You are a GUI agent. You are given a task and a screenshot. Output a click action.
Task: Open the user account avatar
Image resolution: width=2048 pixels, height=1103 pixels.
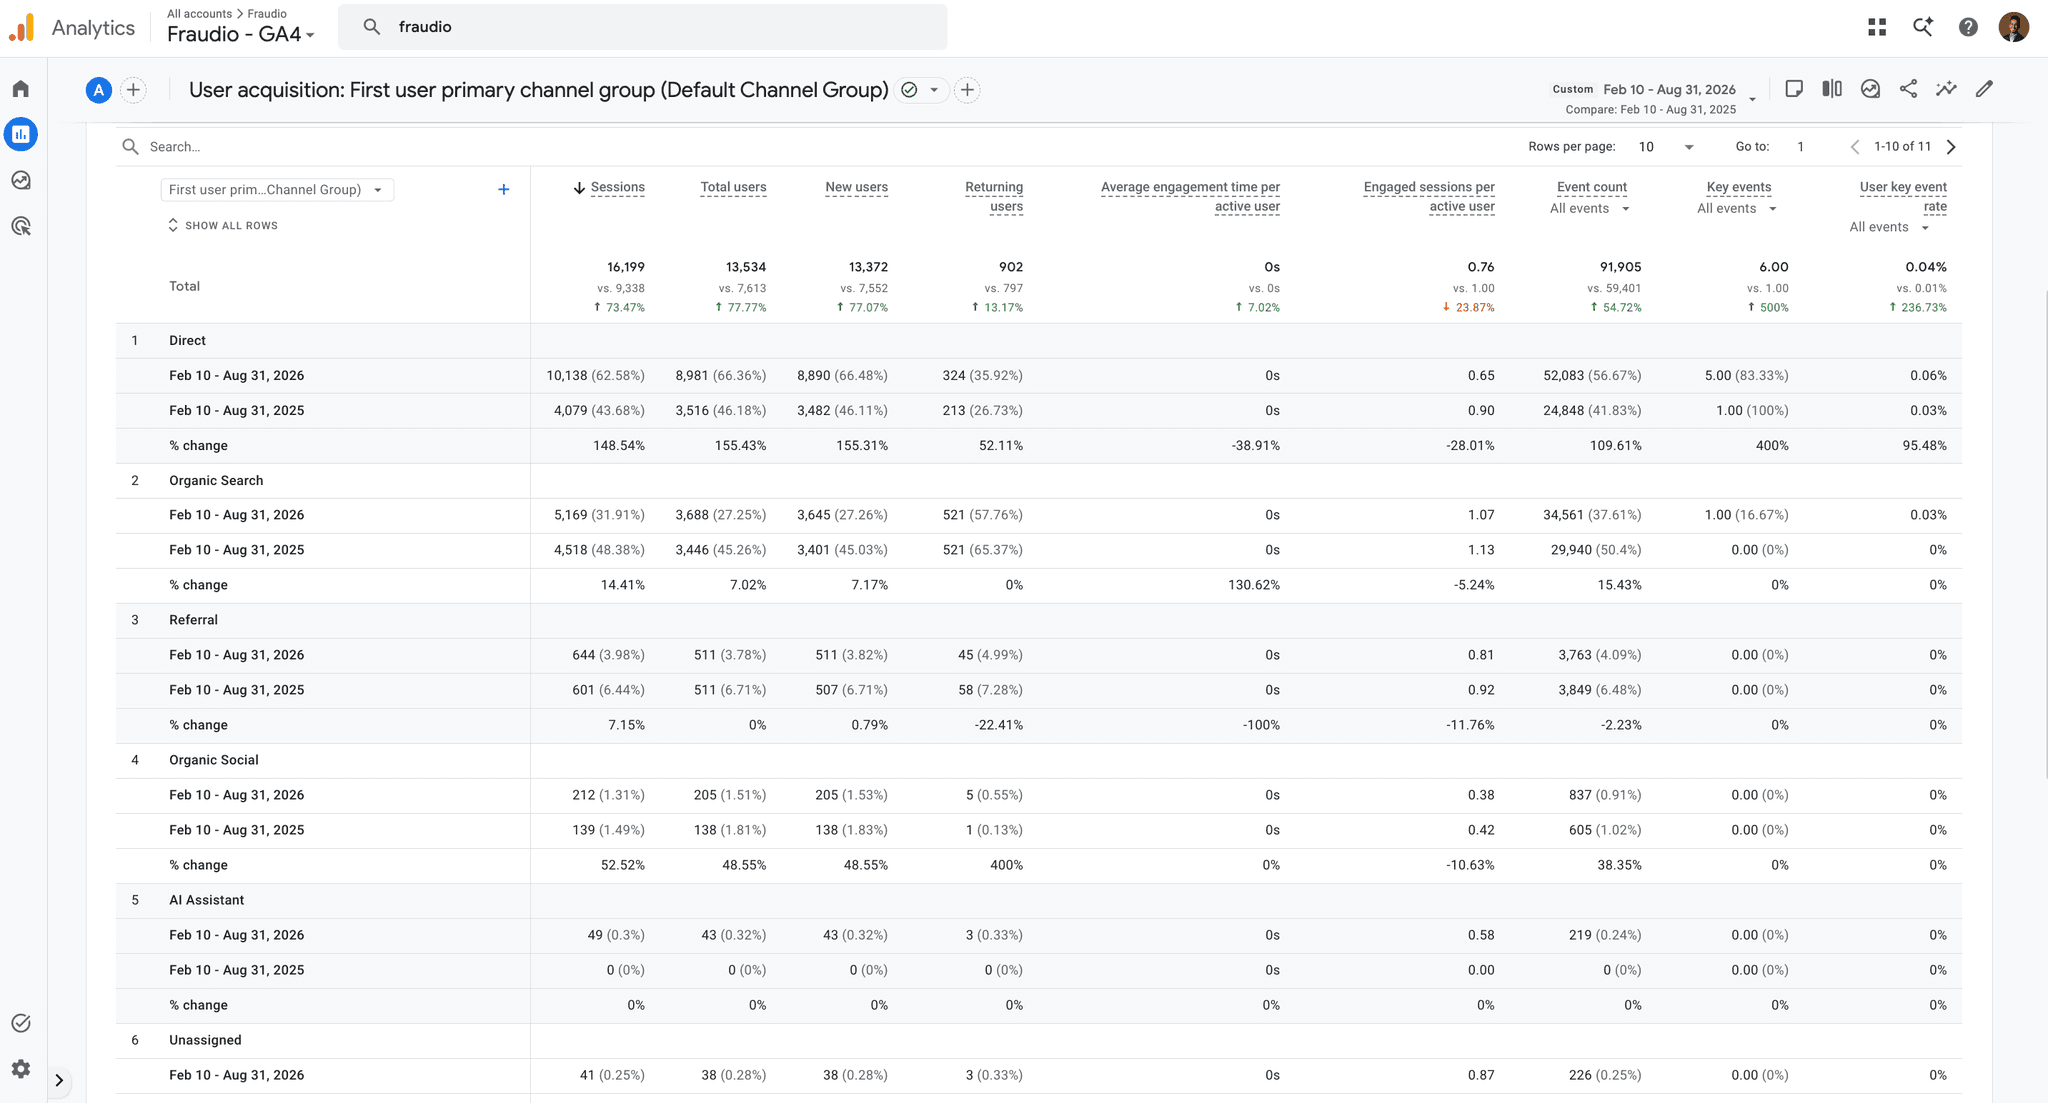2014,27
